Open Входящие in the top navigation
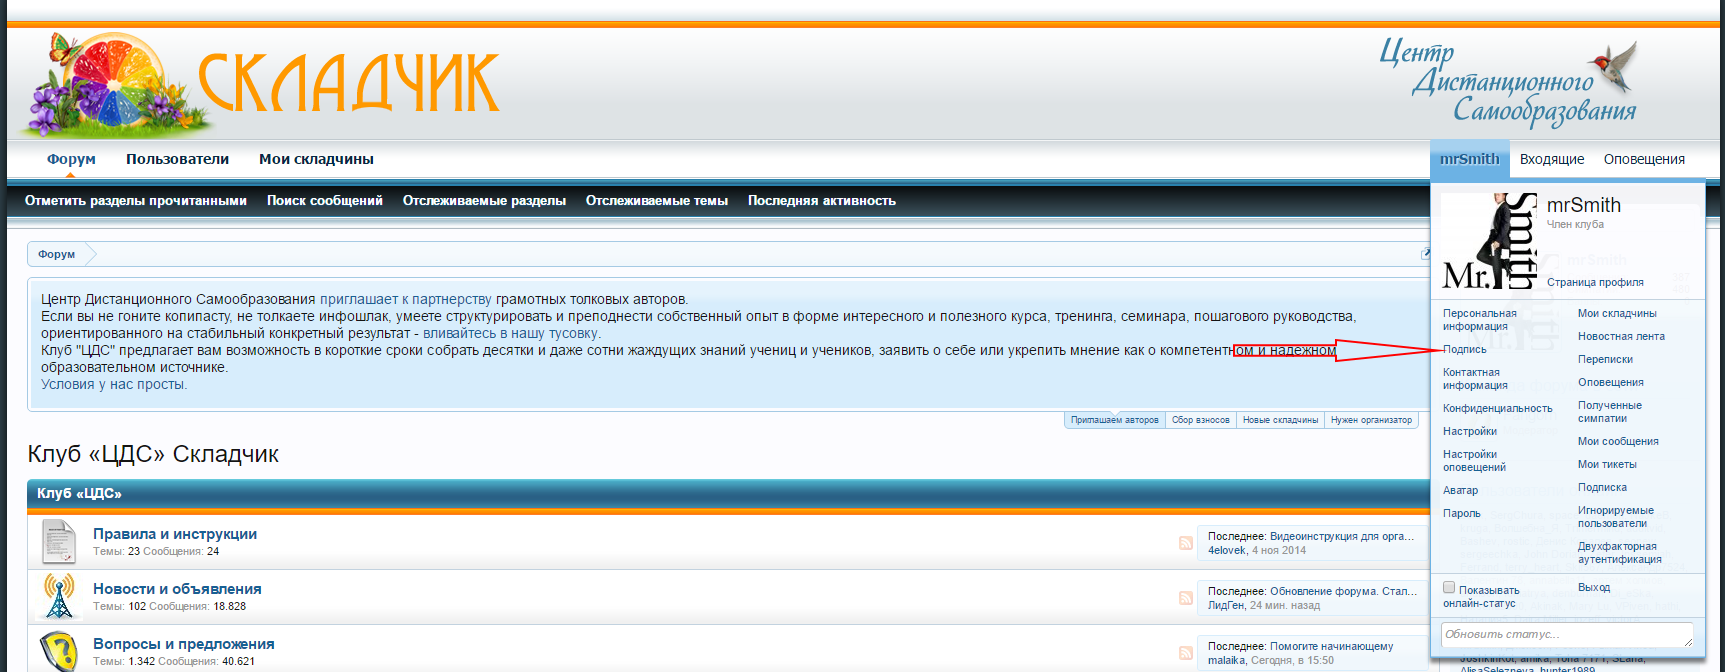1725x672 pixels. (x=1552, y=159)
